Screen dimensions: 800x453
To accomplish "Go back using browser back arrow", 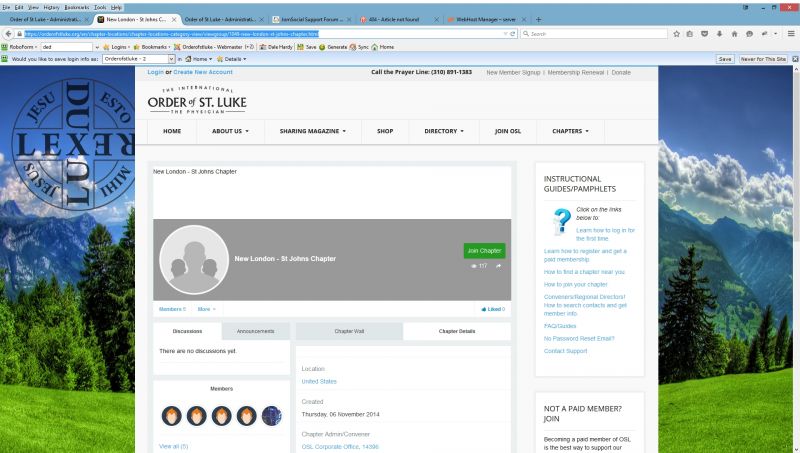I will pyautogui.click(x=9, y=34).
